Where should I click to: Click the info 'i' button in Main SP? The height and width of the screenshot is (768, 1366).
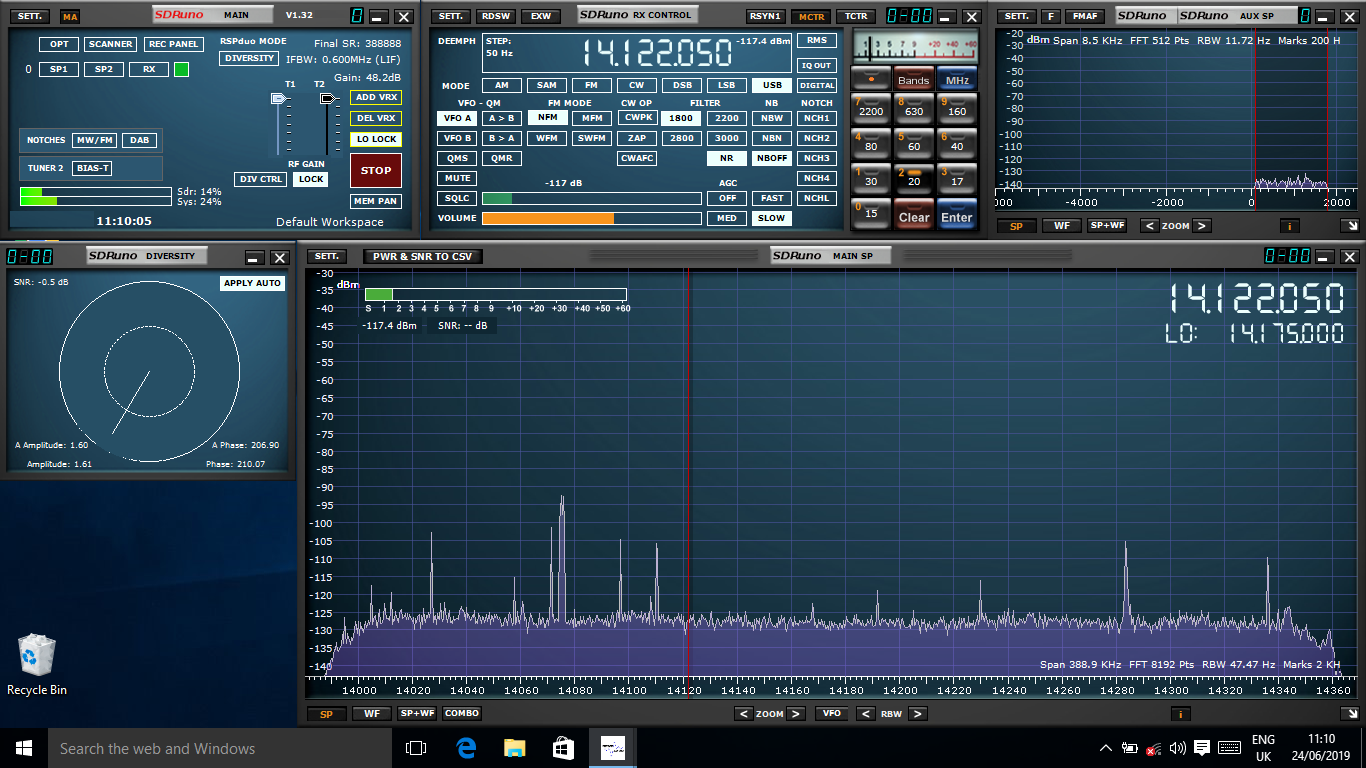[1181, 714]
